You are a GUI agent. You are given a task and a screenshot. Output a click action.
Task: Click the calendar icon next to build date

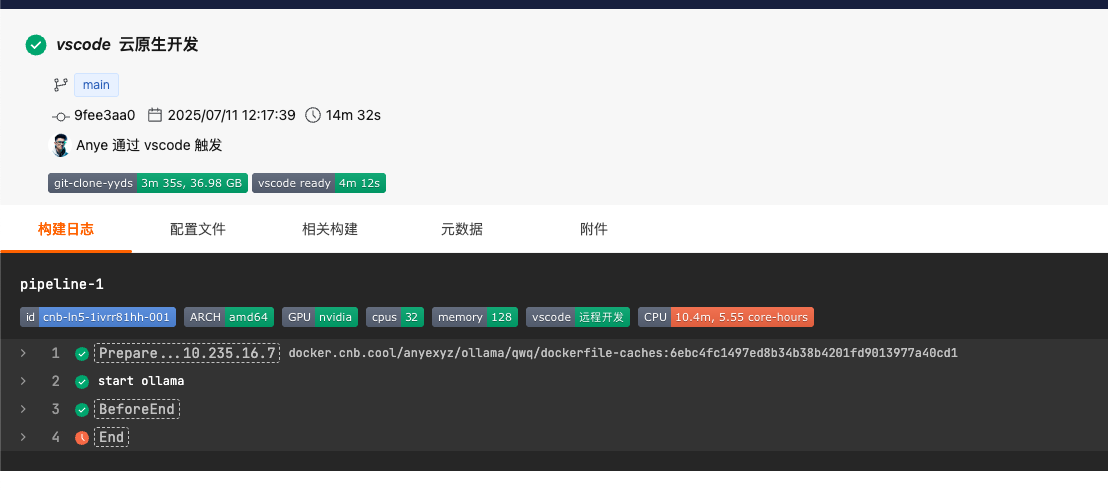tap(155, 115)
